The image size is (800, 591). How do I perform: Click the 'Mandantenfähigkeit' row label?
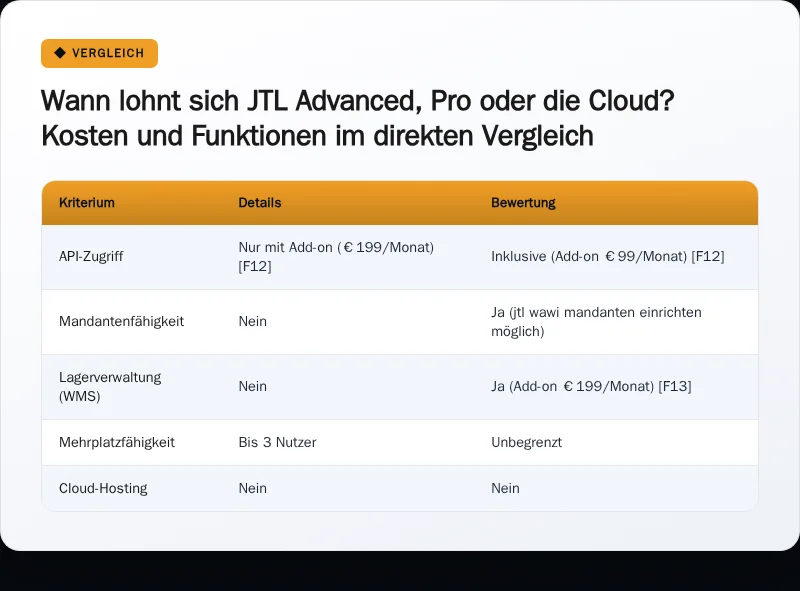[x=121, y=322]
